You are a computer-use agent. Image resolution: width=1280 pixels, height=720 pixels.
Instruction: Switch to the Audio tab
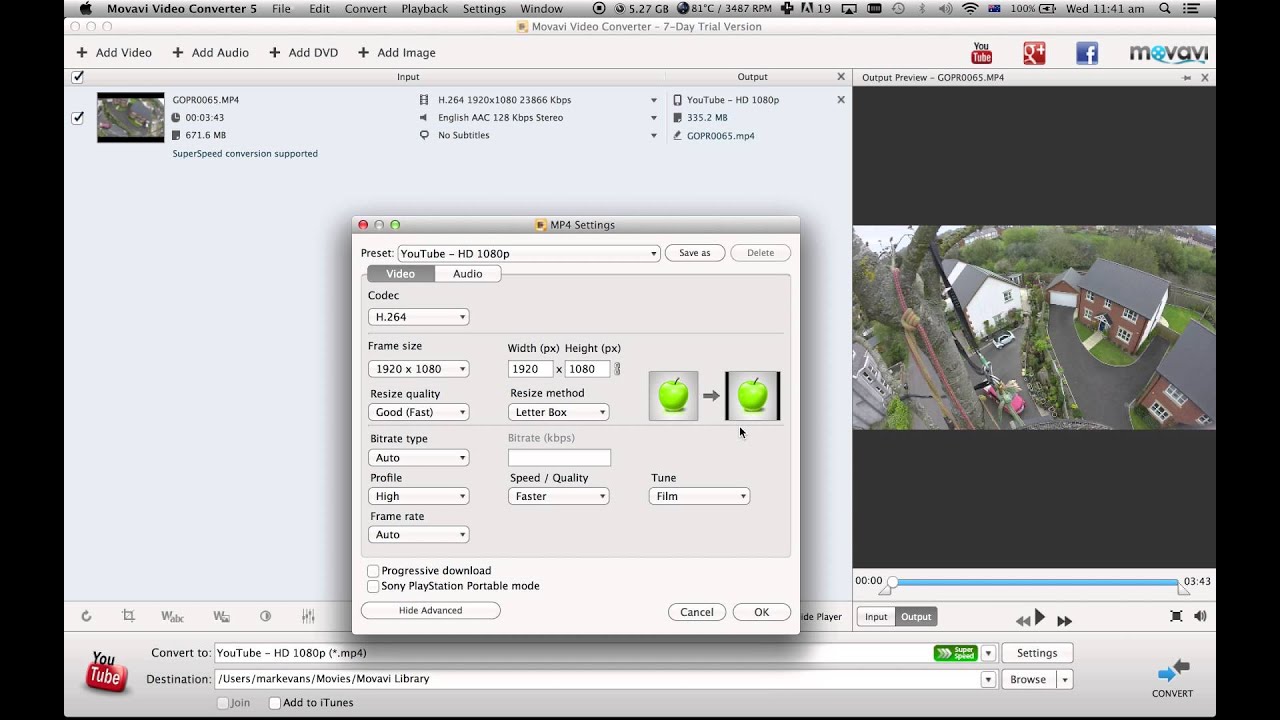tap(467, 274)
